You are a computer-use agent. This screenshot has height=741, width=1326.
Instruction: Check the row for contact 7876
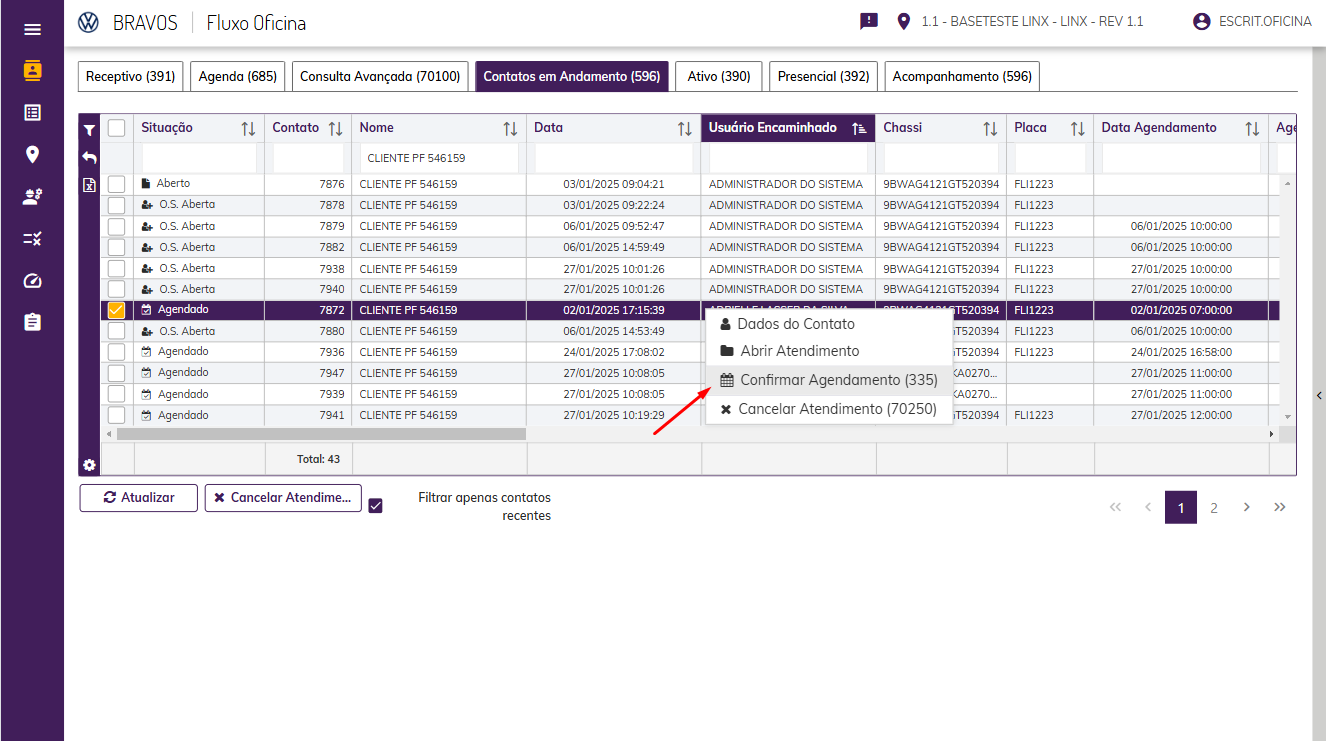point(117,184)
